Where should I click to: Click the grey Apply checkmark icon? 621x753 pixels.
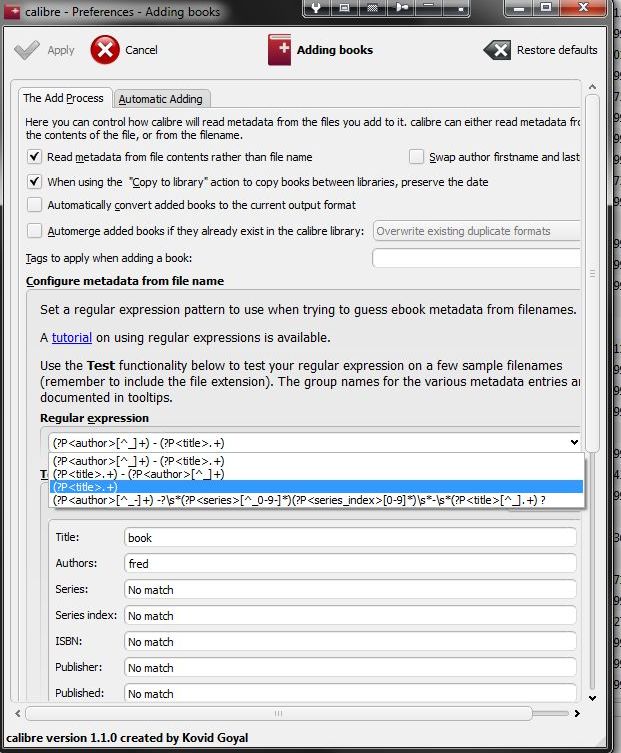26,50
